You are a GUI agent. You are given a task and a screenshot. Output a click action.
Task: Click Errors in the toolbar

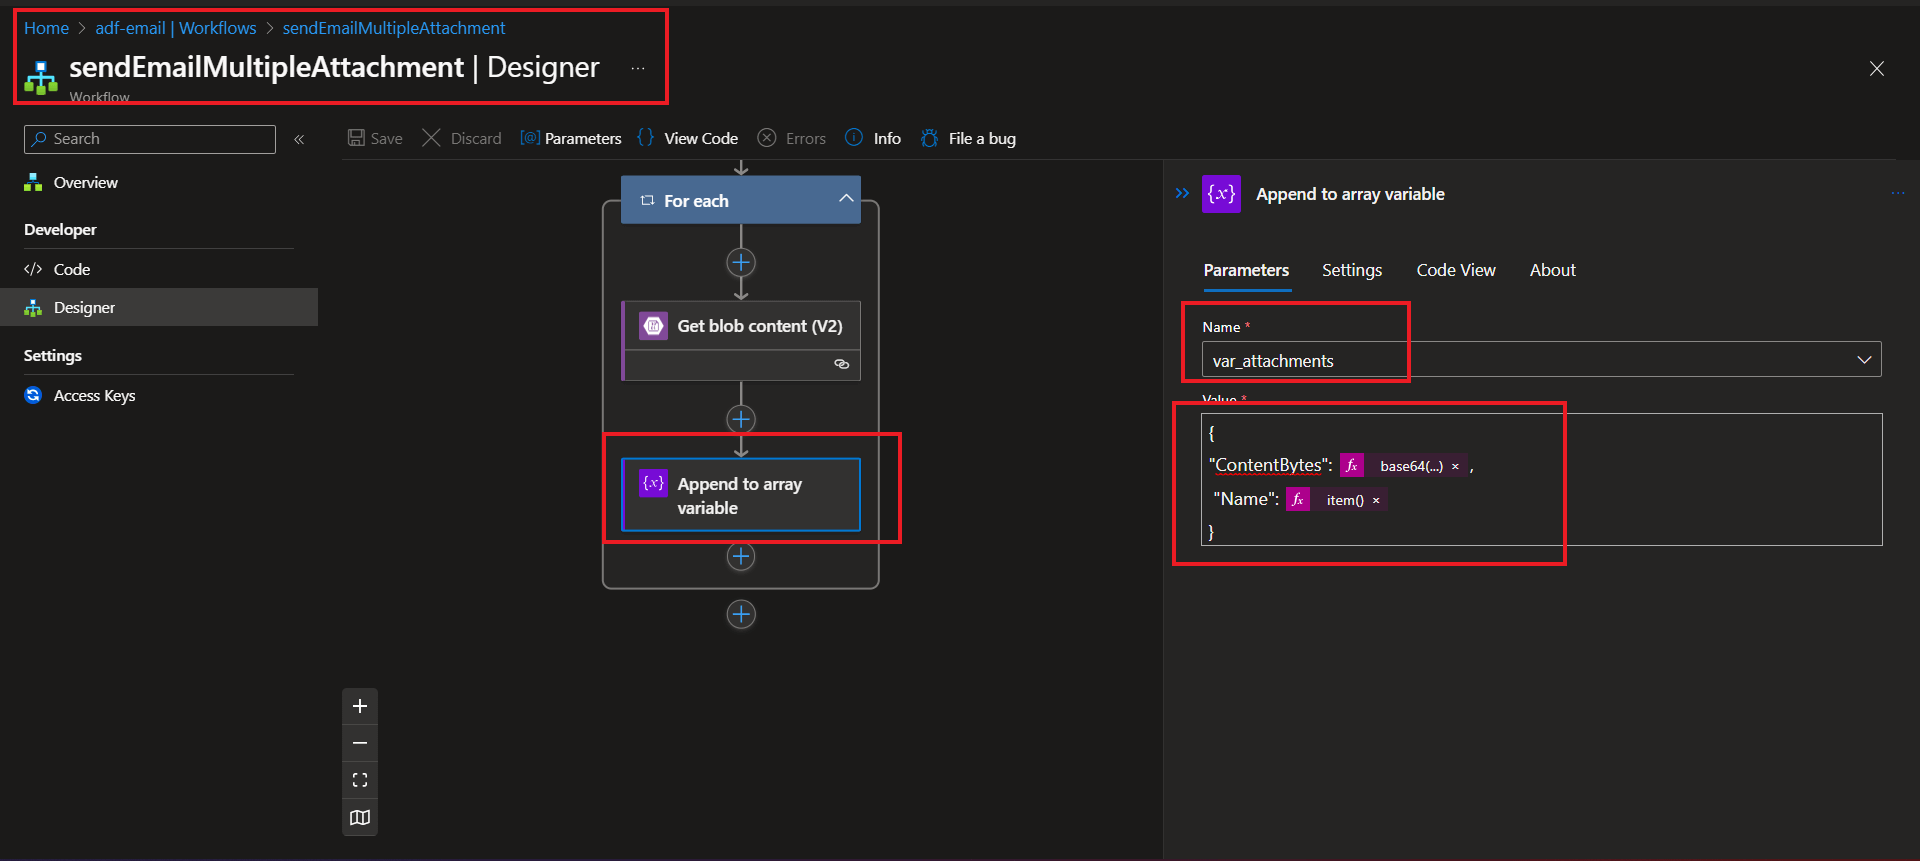806,139
